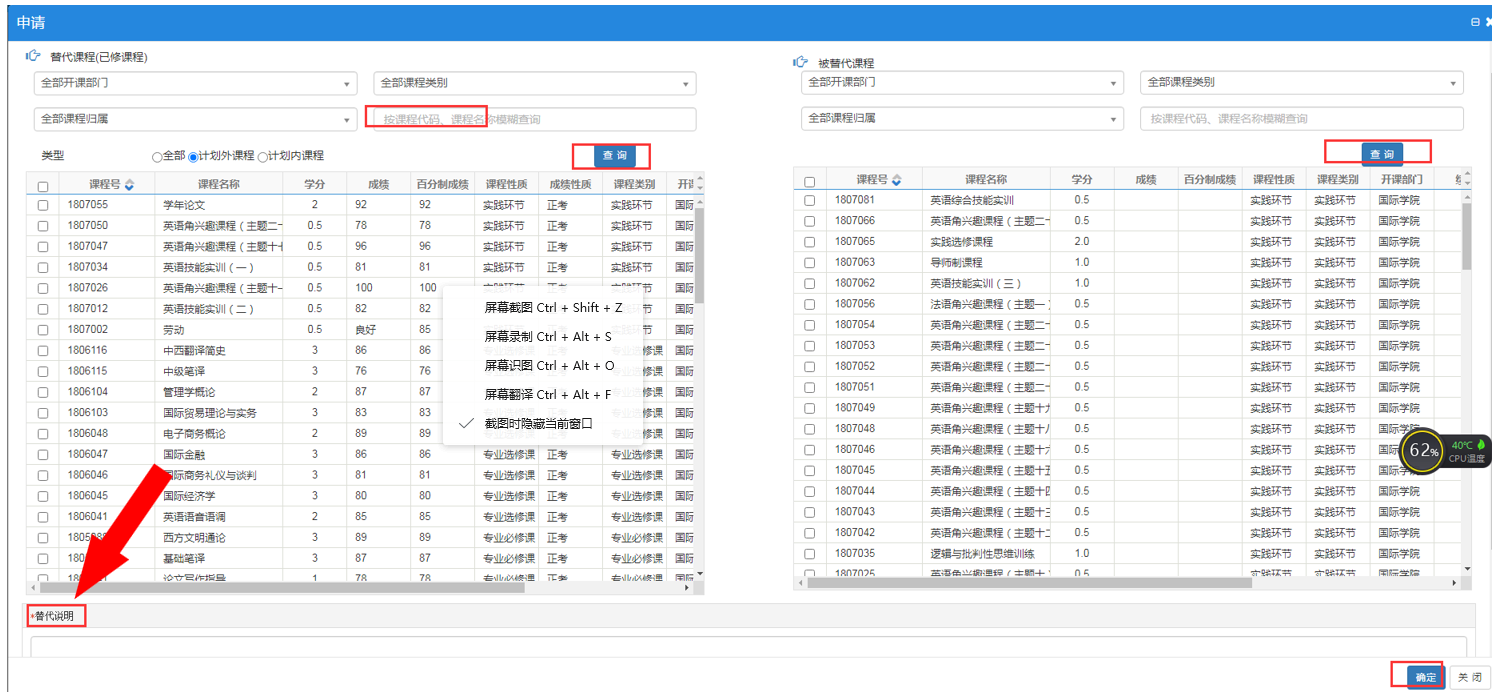
Task: Click the down arrow of right table vertical scrollbar
Action: pyautogui.click(x=1467, y=569)
